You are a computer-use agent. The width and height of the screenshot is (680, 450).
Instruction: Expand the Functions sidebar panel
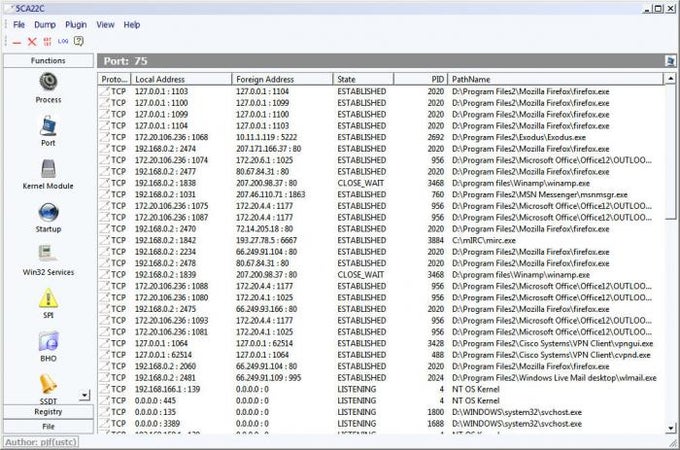click(x=48, y=61)
